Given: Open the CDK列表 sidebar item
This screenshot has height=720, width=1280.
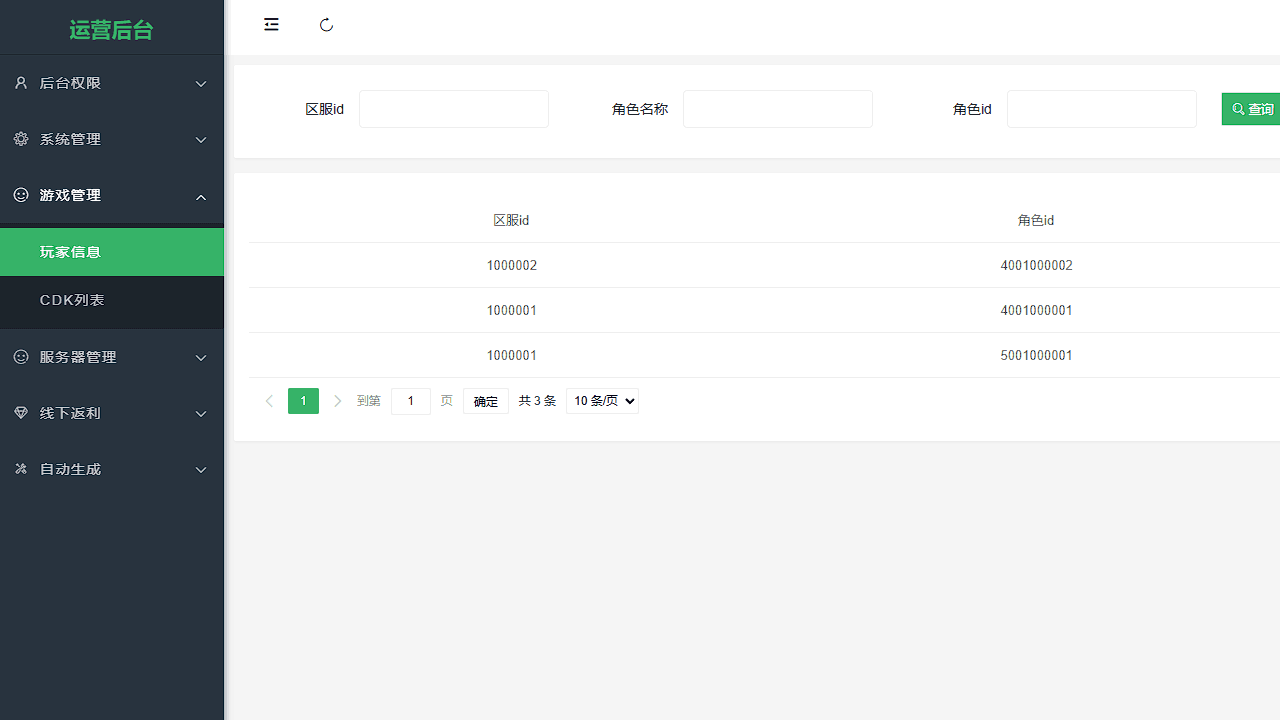Looking at the screenshot, I should coord(71,299).
